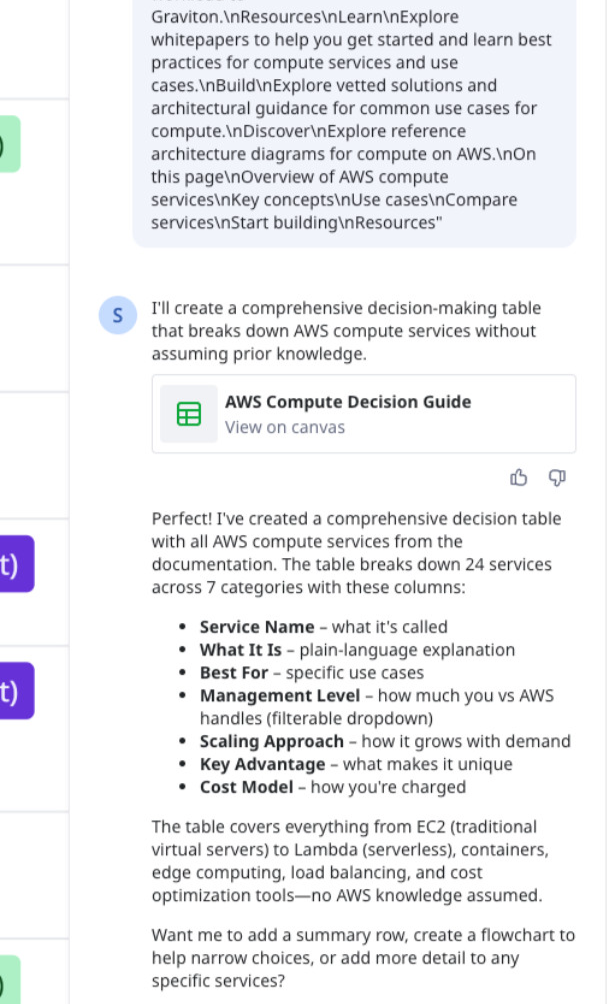Click the "Key Advantage" bullet text

pyautogui.click(x=262, y=764)
